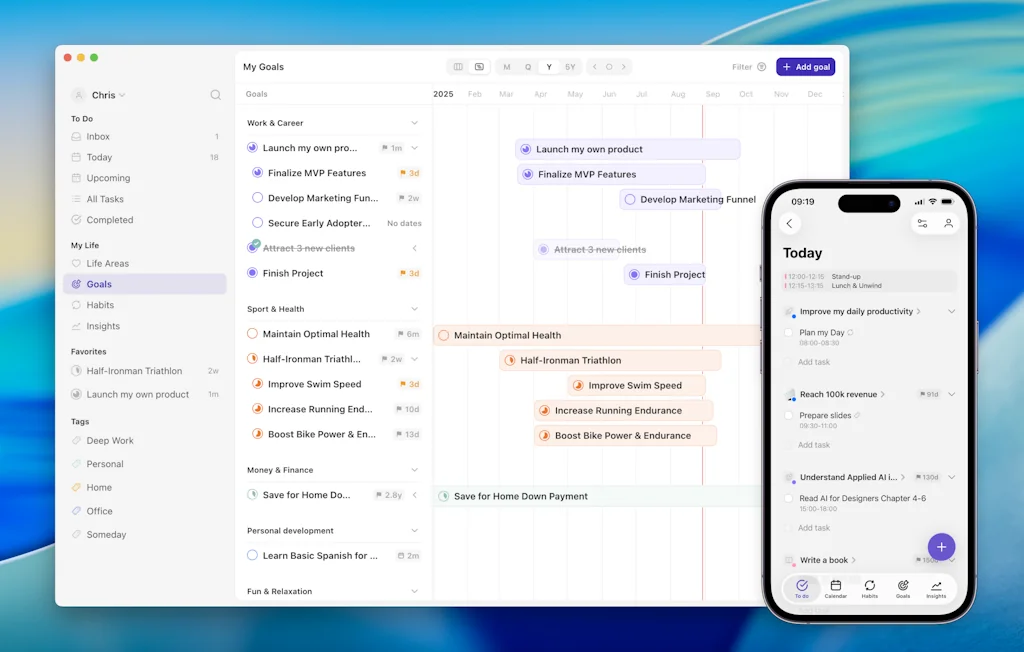Collapse the Sport & Health section

coord(414,309)
